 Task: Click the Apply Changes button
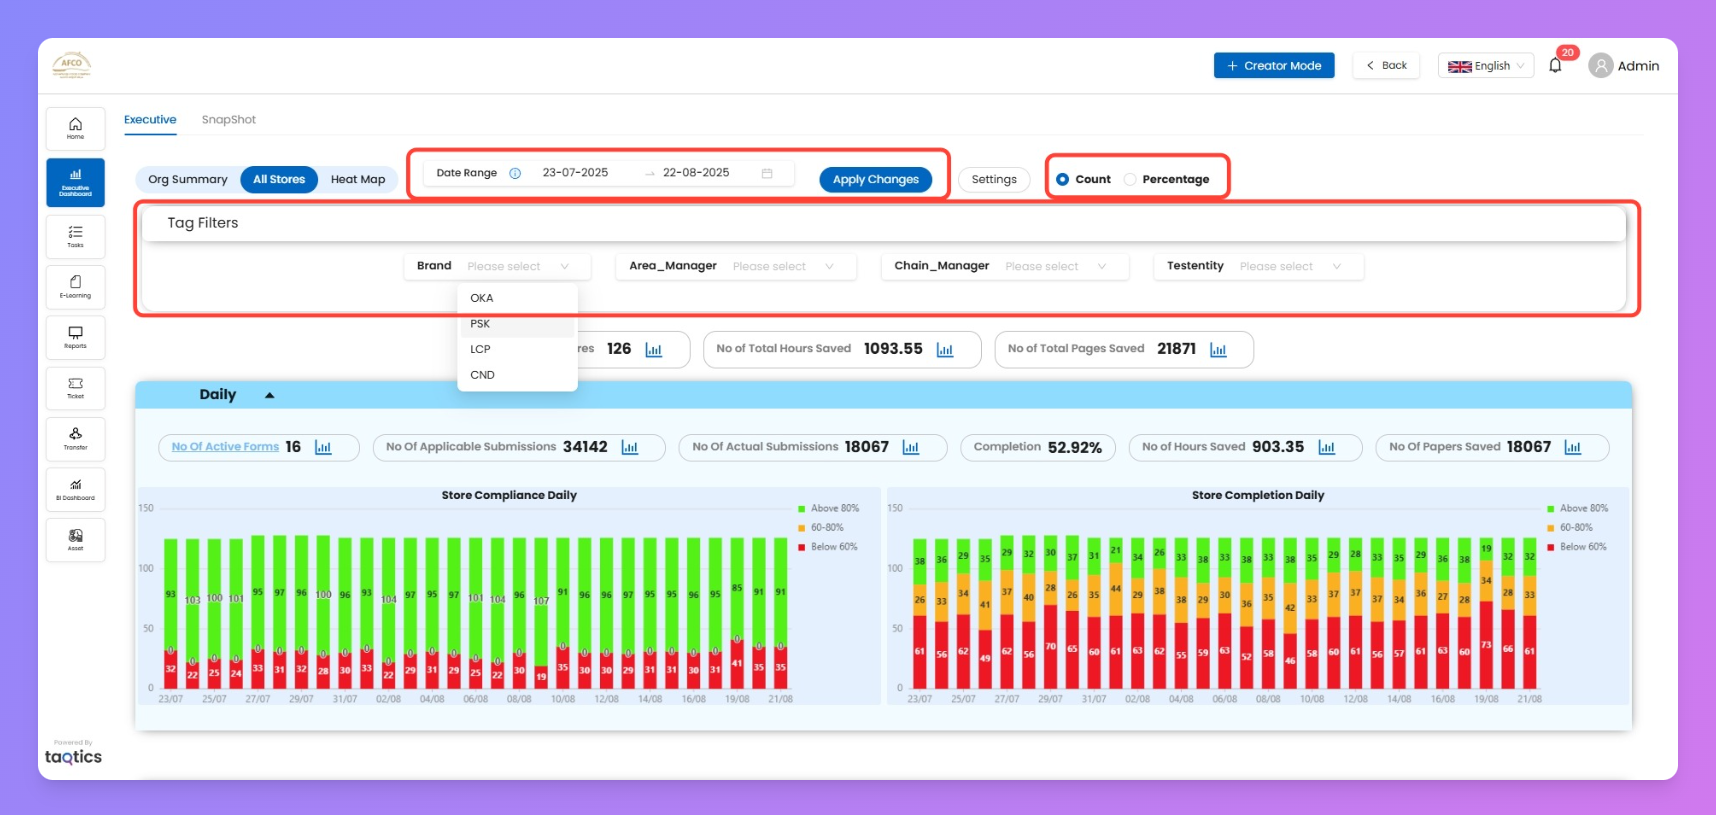[x=875, y=180]
